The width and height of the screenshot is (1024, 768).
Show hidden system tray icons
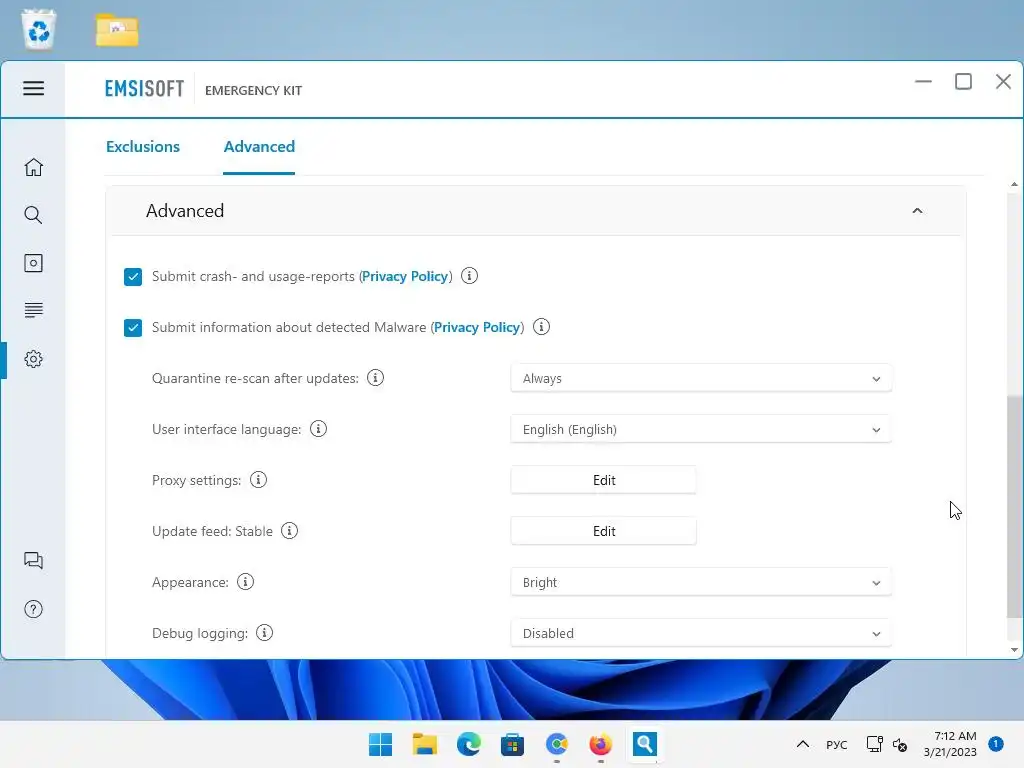803,744
